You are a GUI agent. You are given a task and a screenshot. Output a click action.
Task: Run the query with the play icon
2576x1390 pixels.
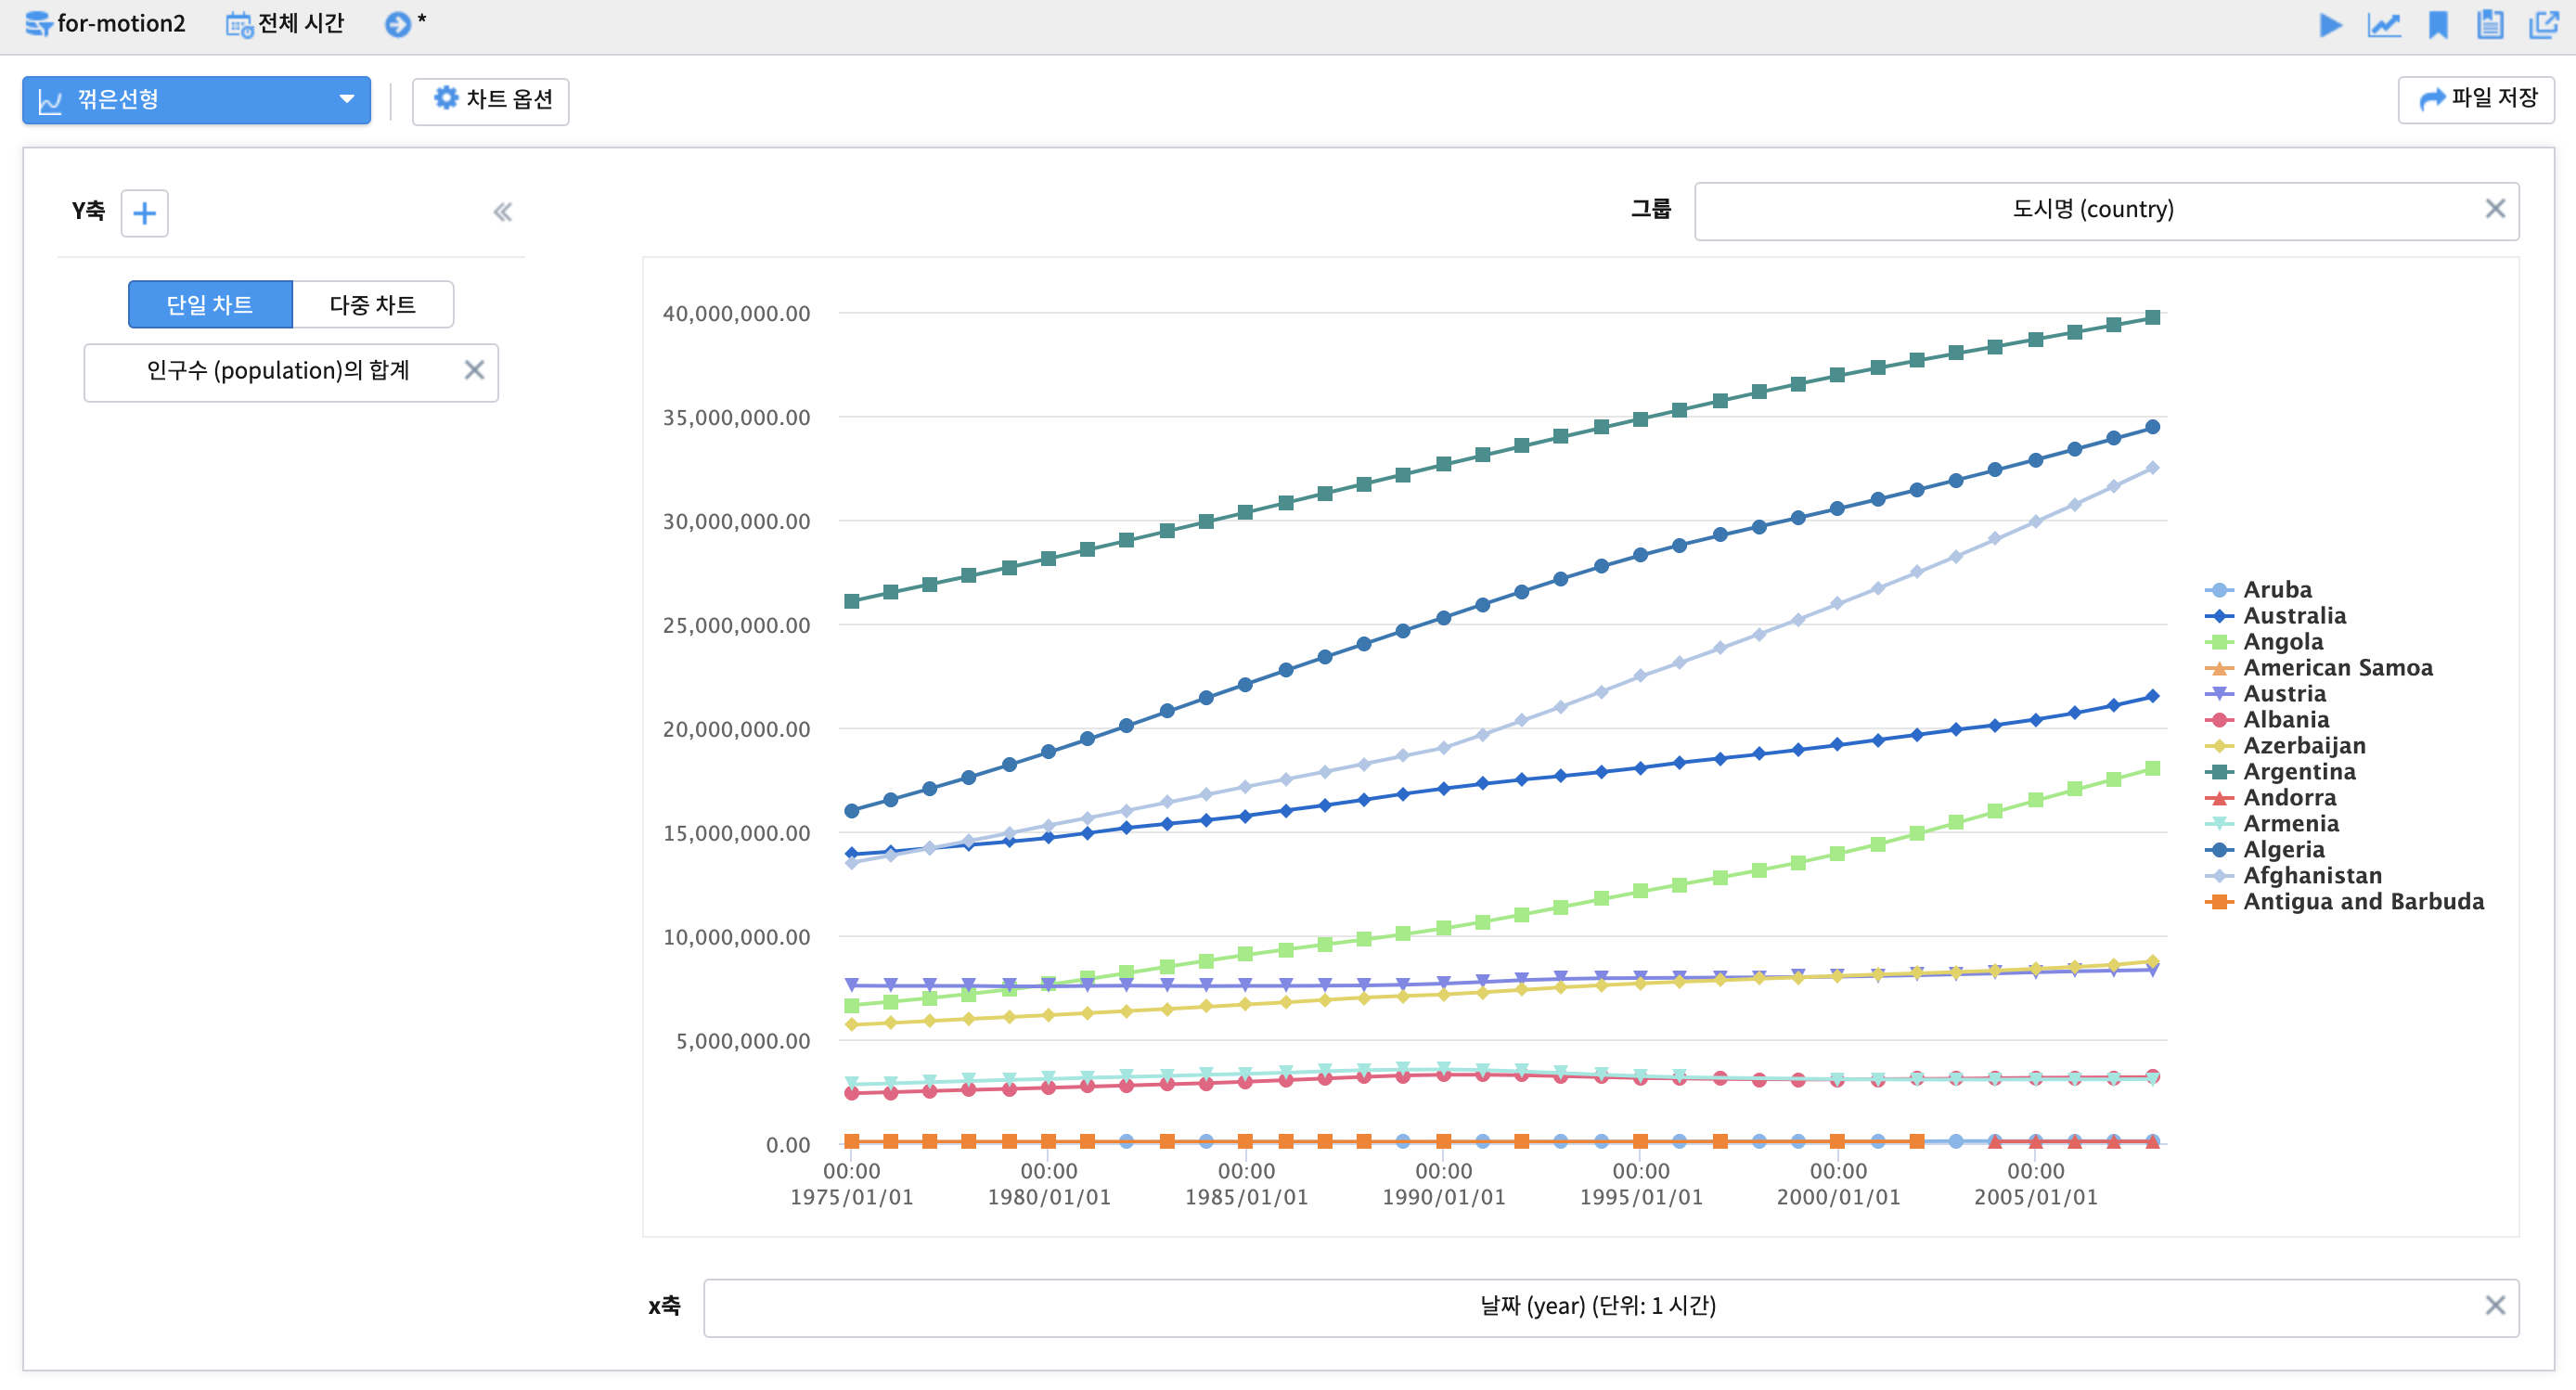point(2330,25)
